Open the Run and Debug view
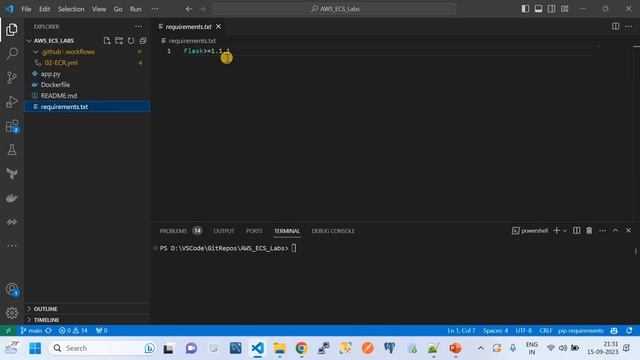Image resolution: width=640 pixels, height=360 pixels. (x=12, y=102)
